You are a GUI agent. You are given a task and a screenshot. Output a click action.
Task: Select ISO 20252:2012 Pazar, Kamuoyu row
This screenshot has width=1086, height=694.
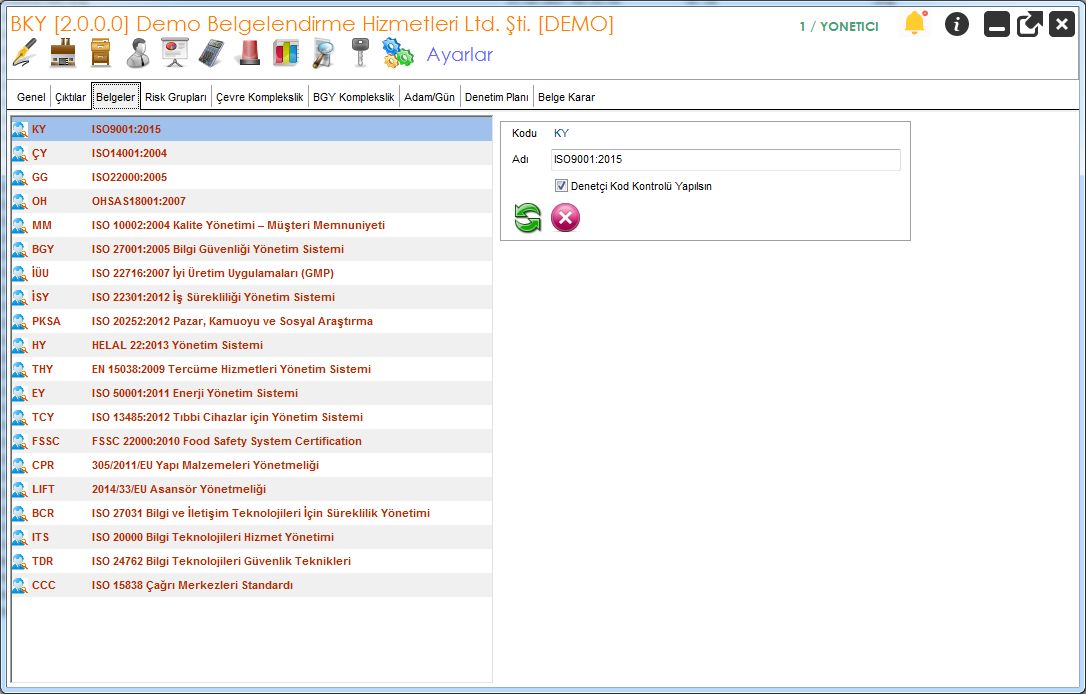(251, 321)
